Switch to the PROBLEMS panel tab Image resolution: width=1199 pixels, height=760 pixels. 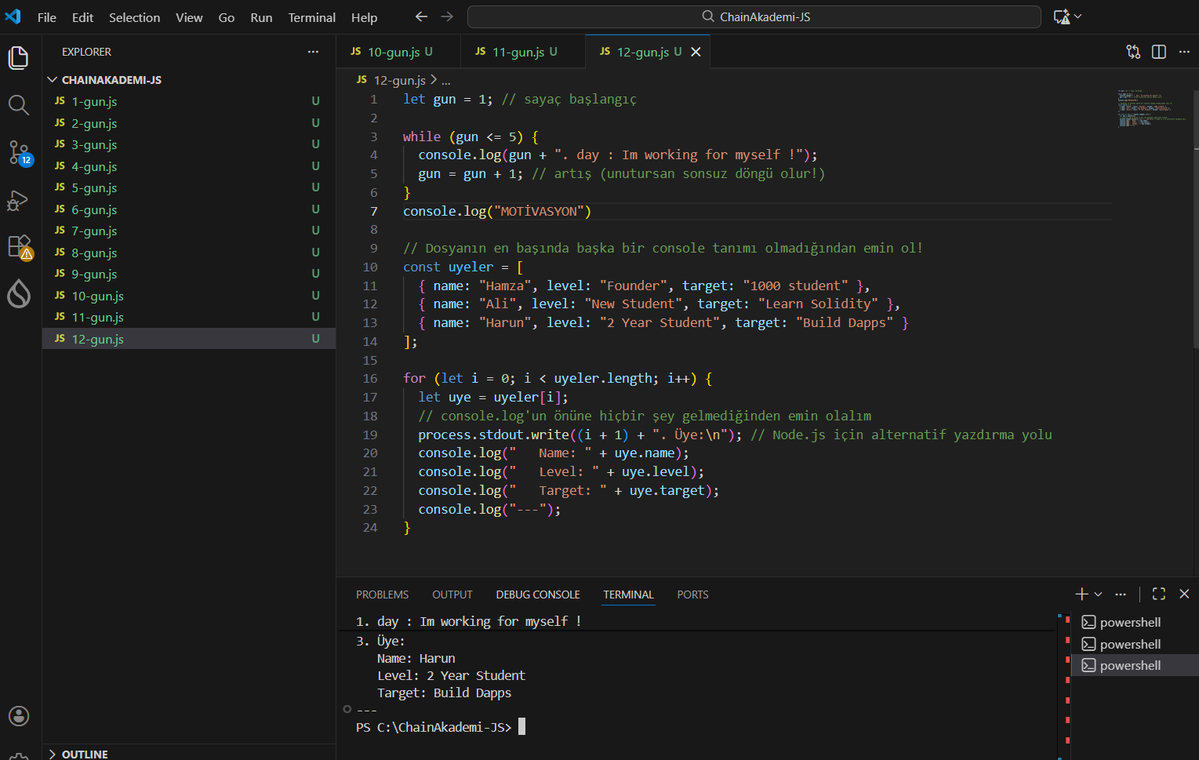click(x=382, y=594)
